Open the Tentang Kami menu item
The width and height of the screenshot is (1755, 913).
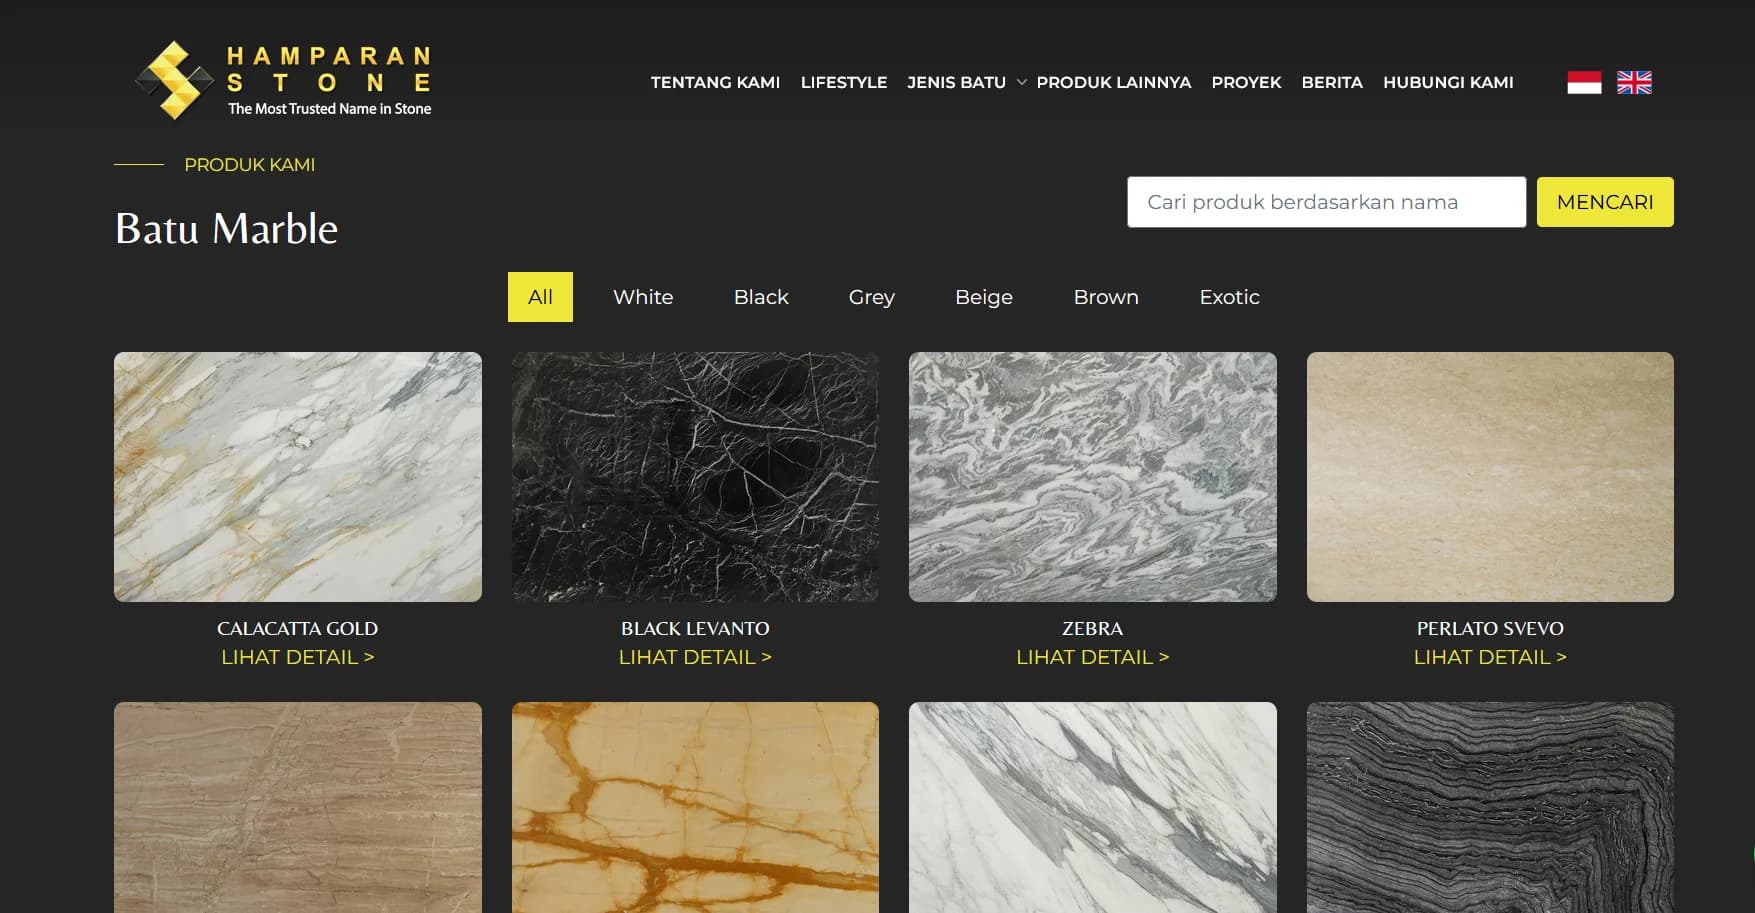(715, 82)
